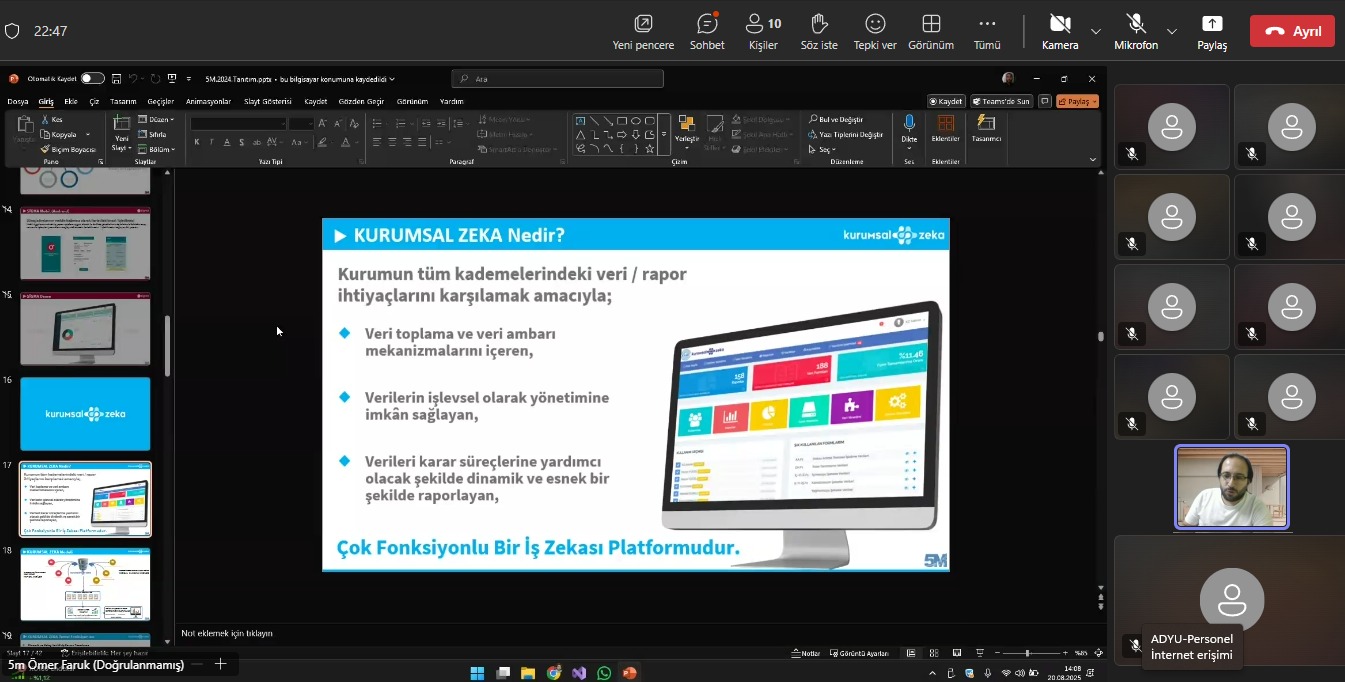
Task: Click in the Ara search box
Action: 557,78
